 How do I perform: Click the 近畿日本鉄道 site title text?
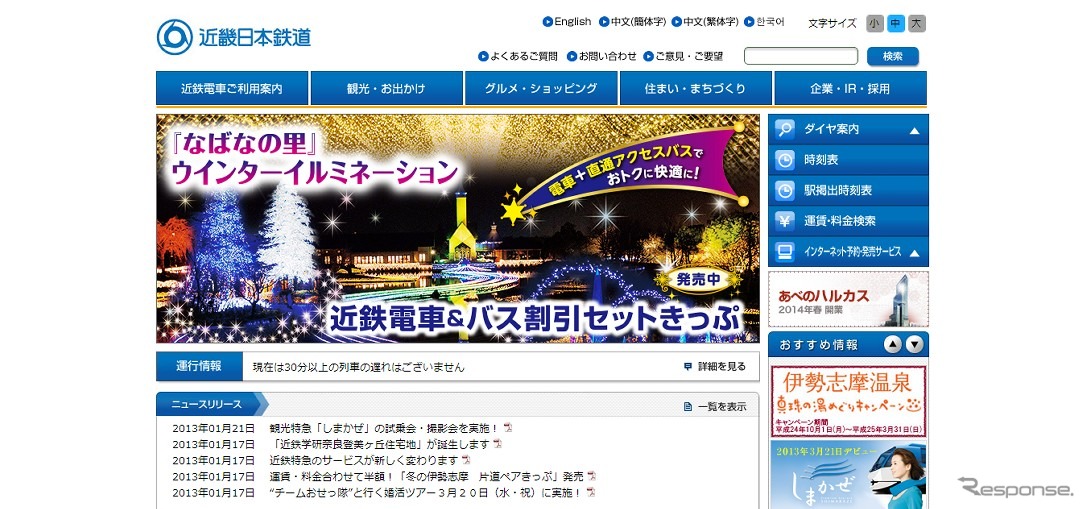point(255,37)
